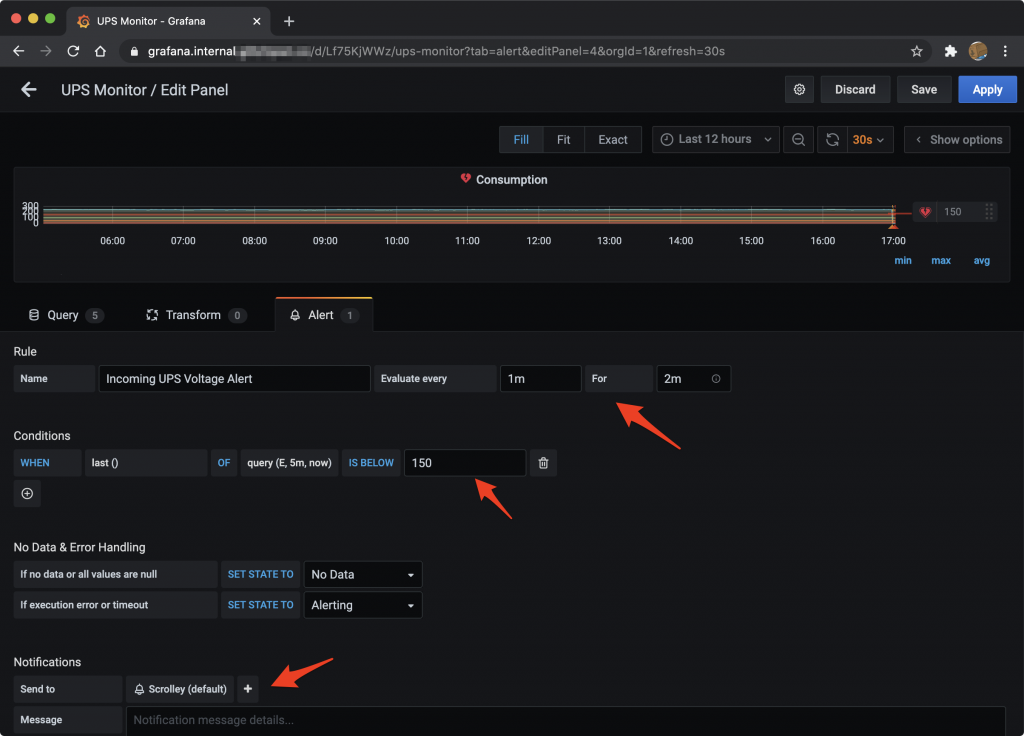1024x736 pixels.
Task: Click the Chrome extensions puzzle icon
Action: pos(950,51)
